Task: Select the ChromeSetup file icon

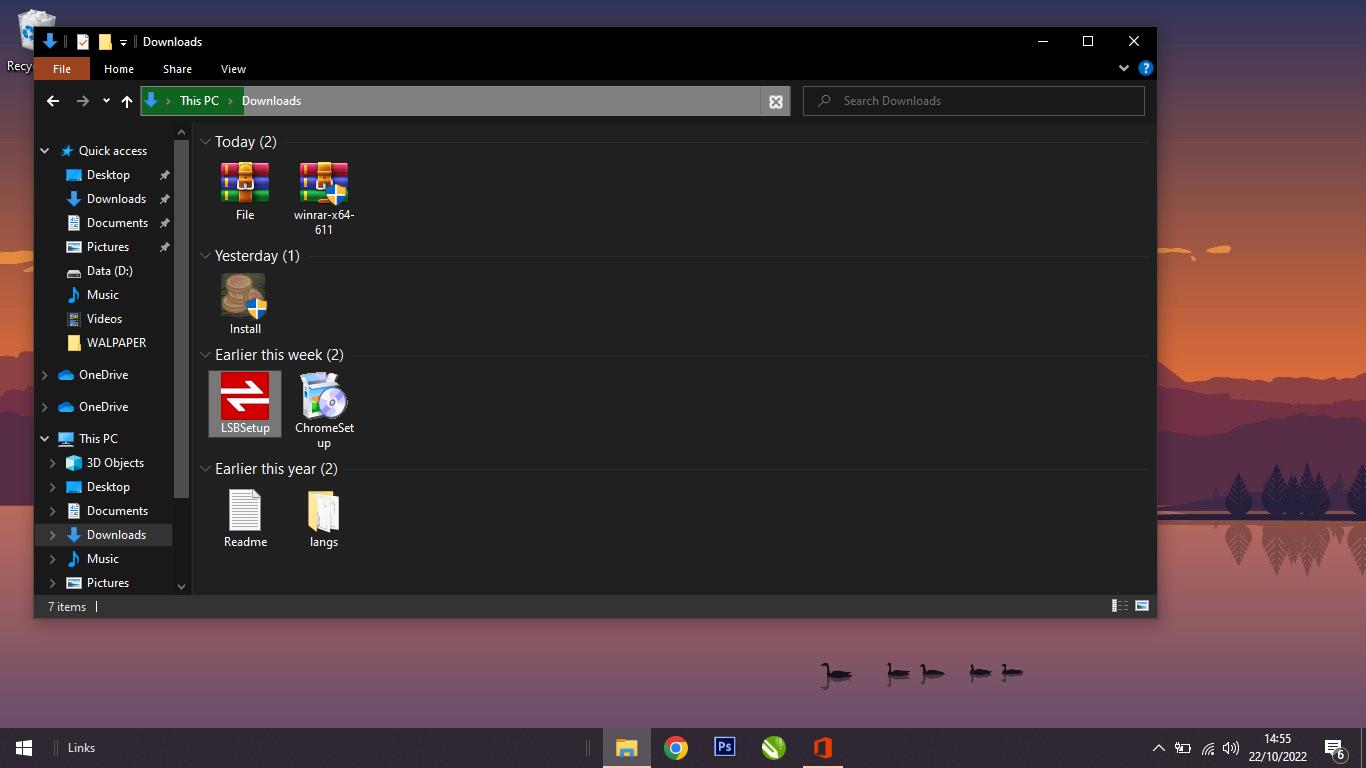Action: 324,396
